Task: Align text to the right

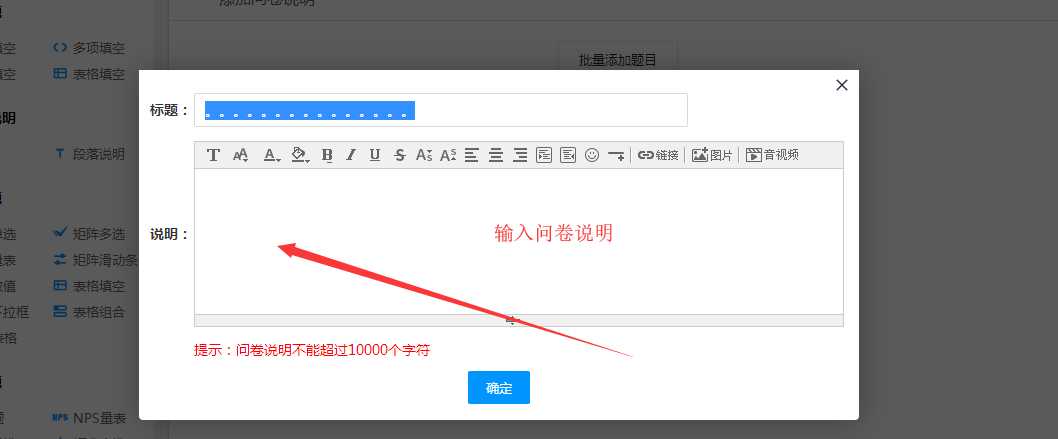Action: (x=520, y=155)
